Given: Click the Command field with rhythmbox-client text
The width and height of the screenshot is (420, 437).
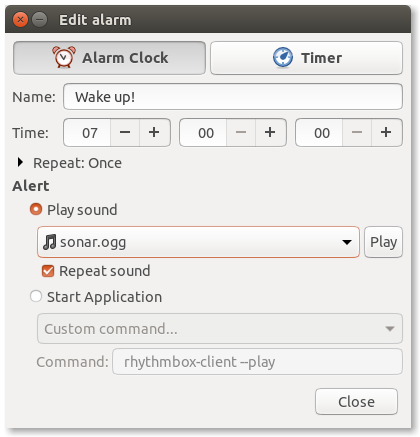Looking at the screenshot, I should [257, 362].
